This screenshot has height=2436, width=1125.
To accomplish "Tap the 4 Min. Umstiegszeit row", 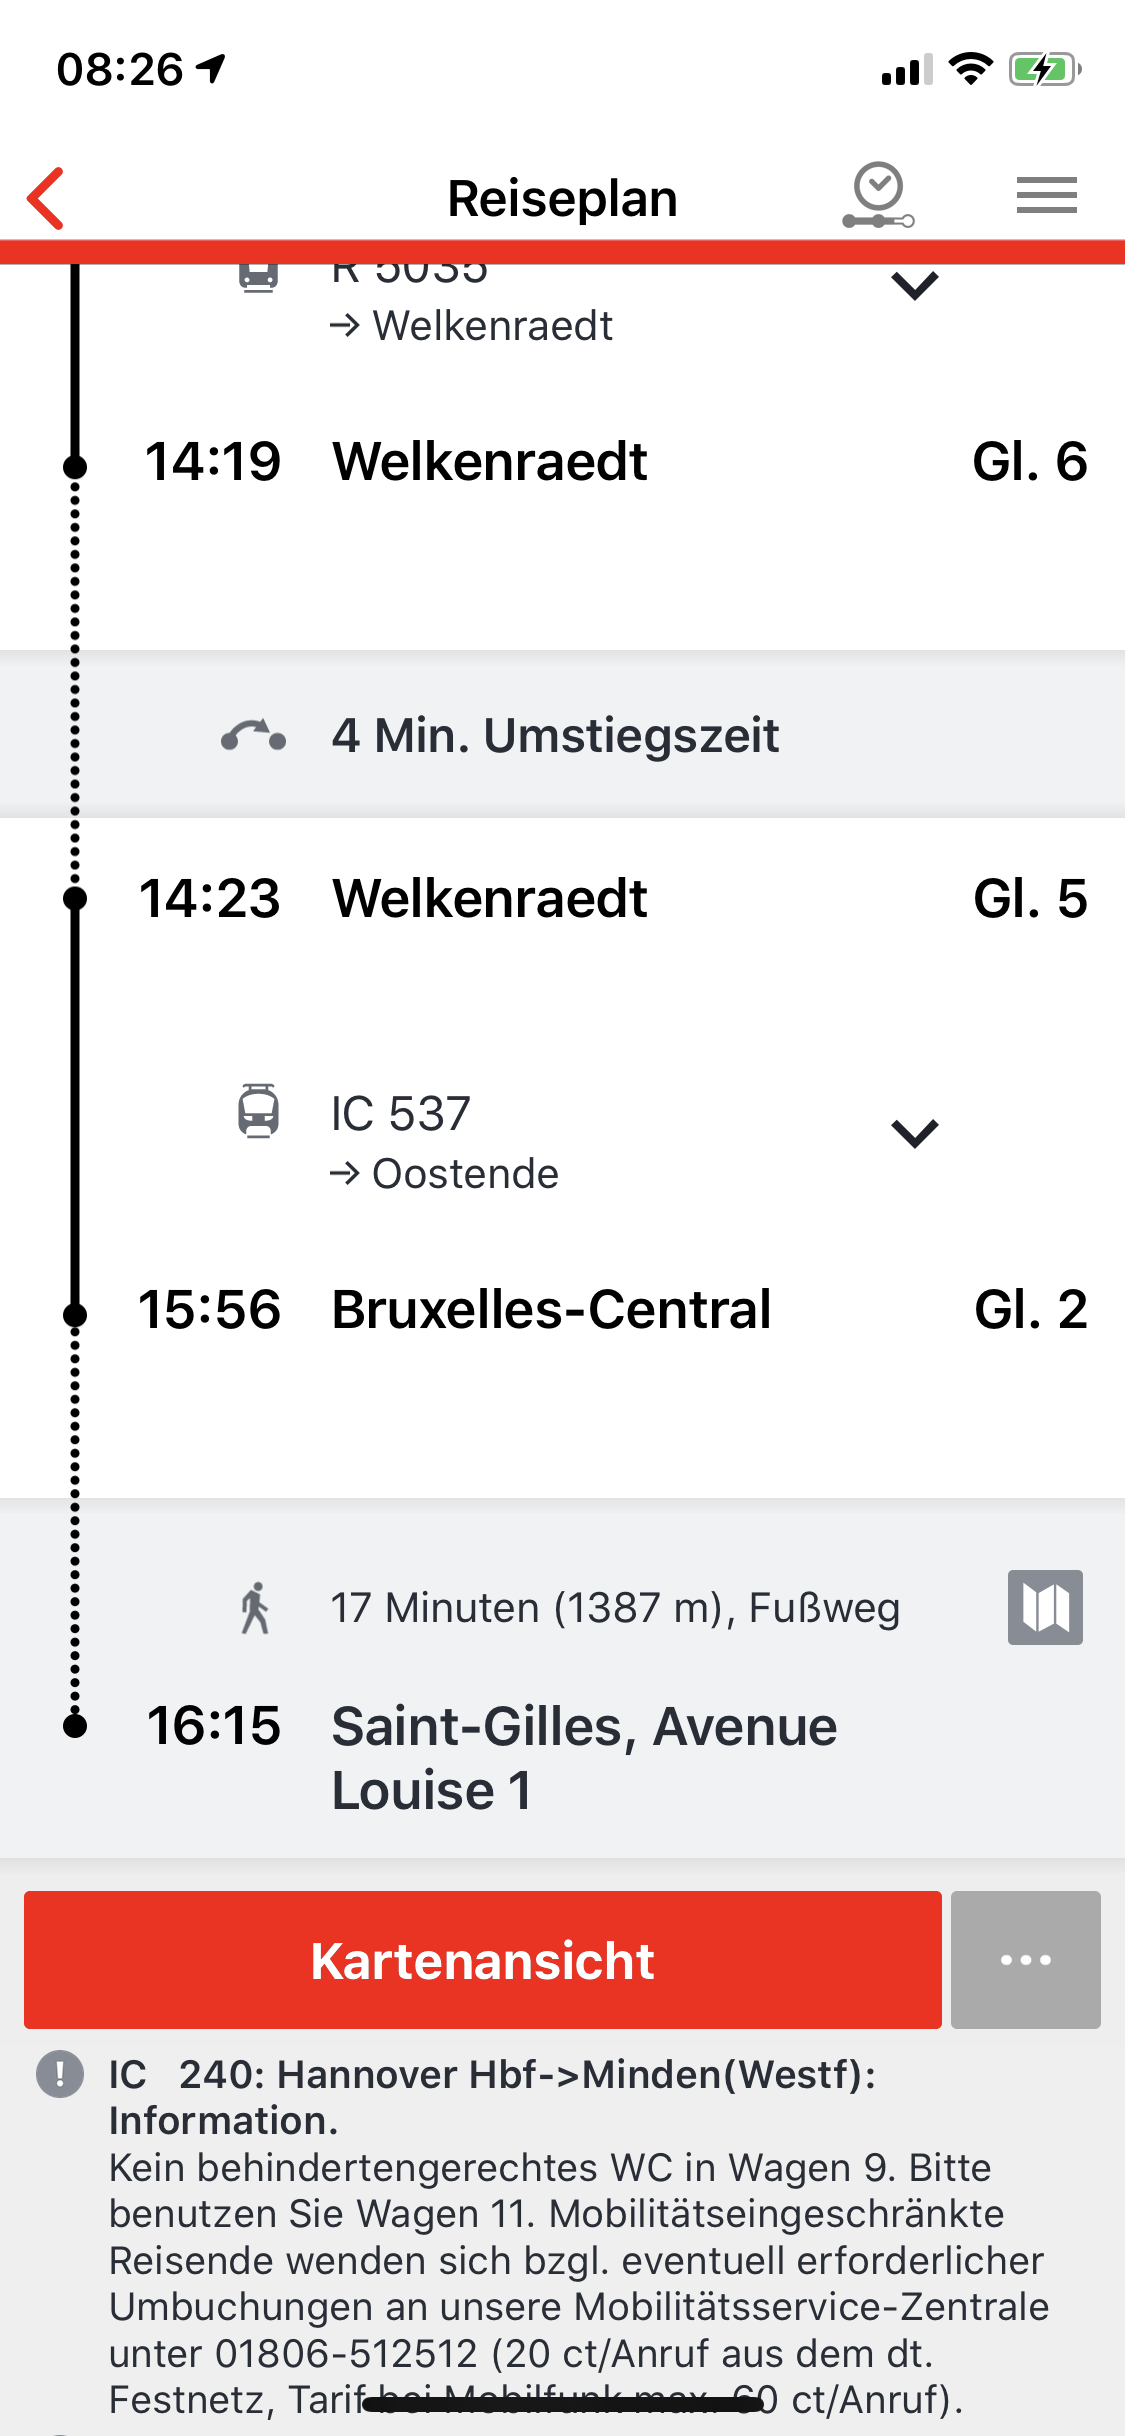I will [555, 736].
